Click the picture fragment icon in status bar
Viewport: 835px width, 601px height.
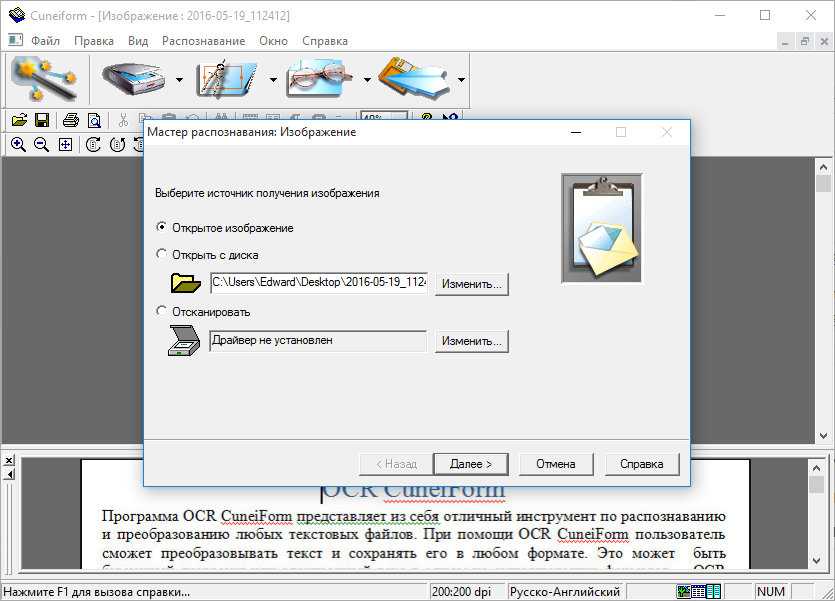[x=683, y=591]
